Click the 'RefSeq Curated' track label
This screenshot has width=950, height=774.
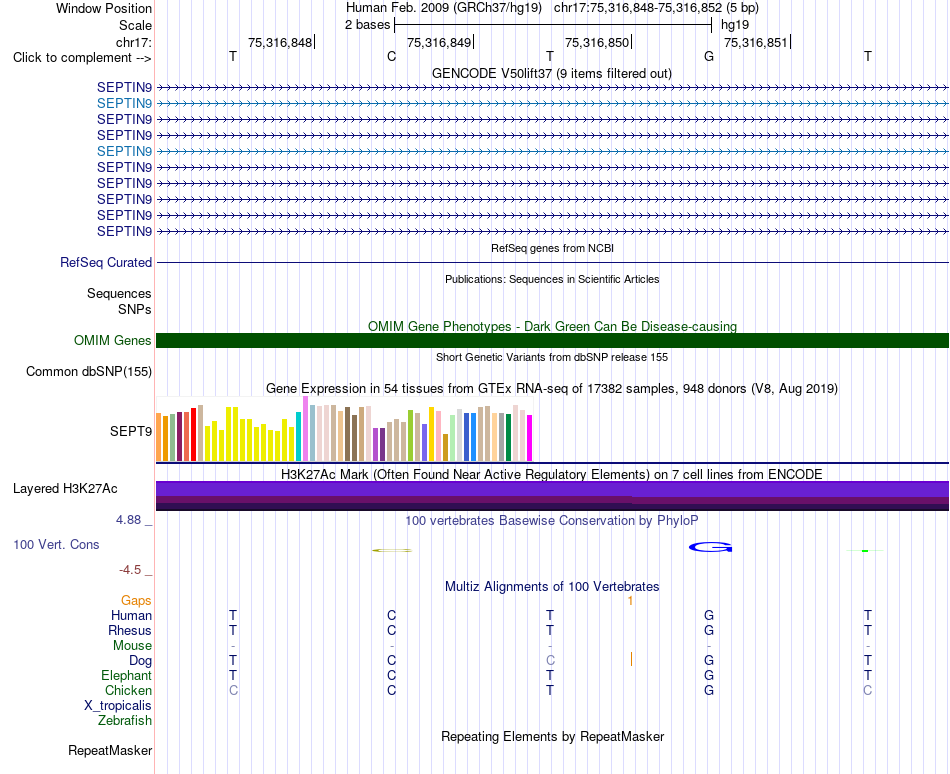[105, 262]
